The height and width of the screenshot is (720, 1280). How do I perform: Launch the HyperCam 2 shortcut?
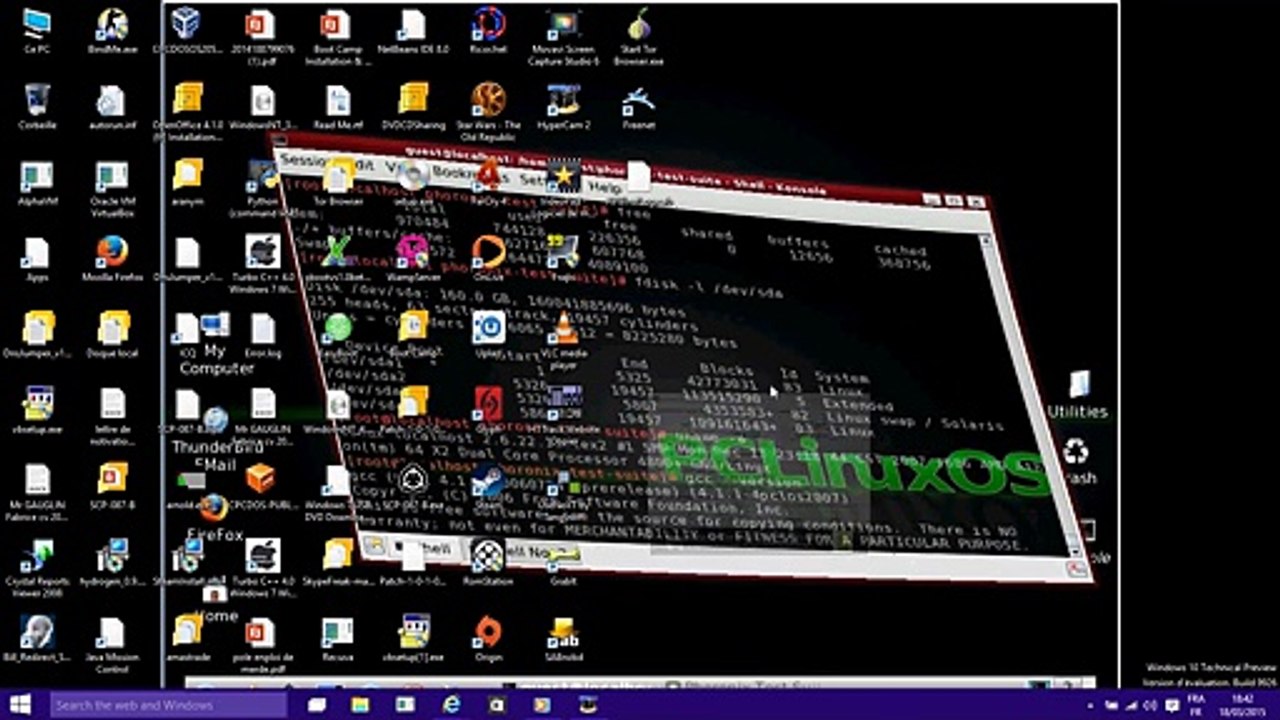pos(564,106)
